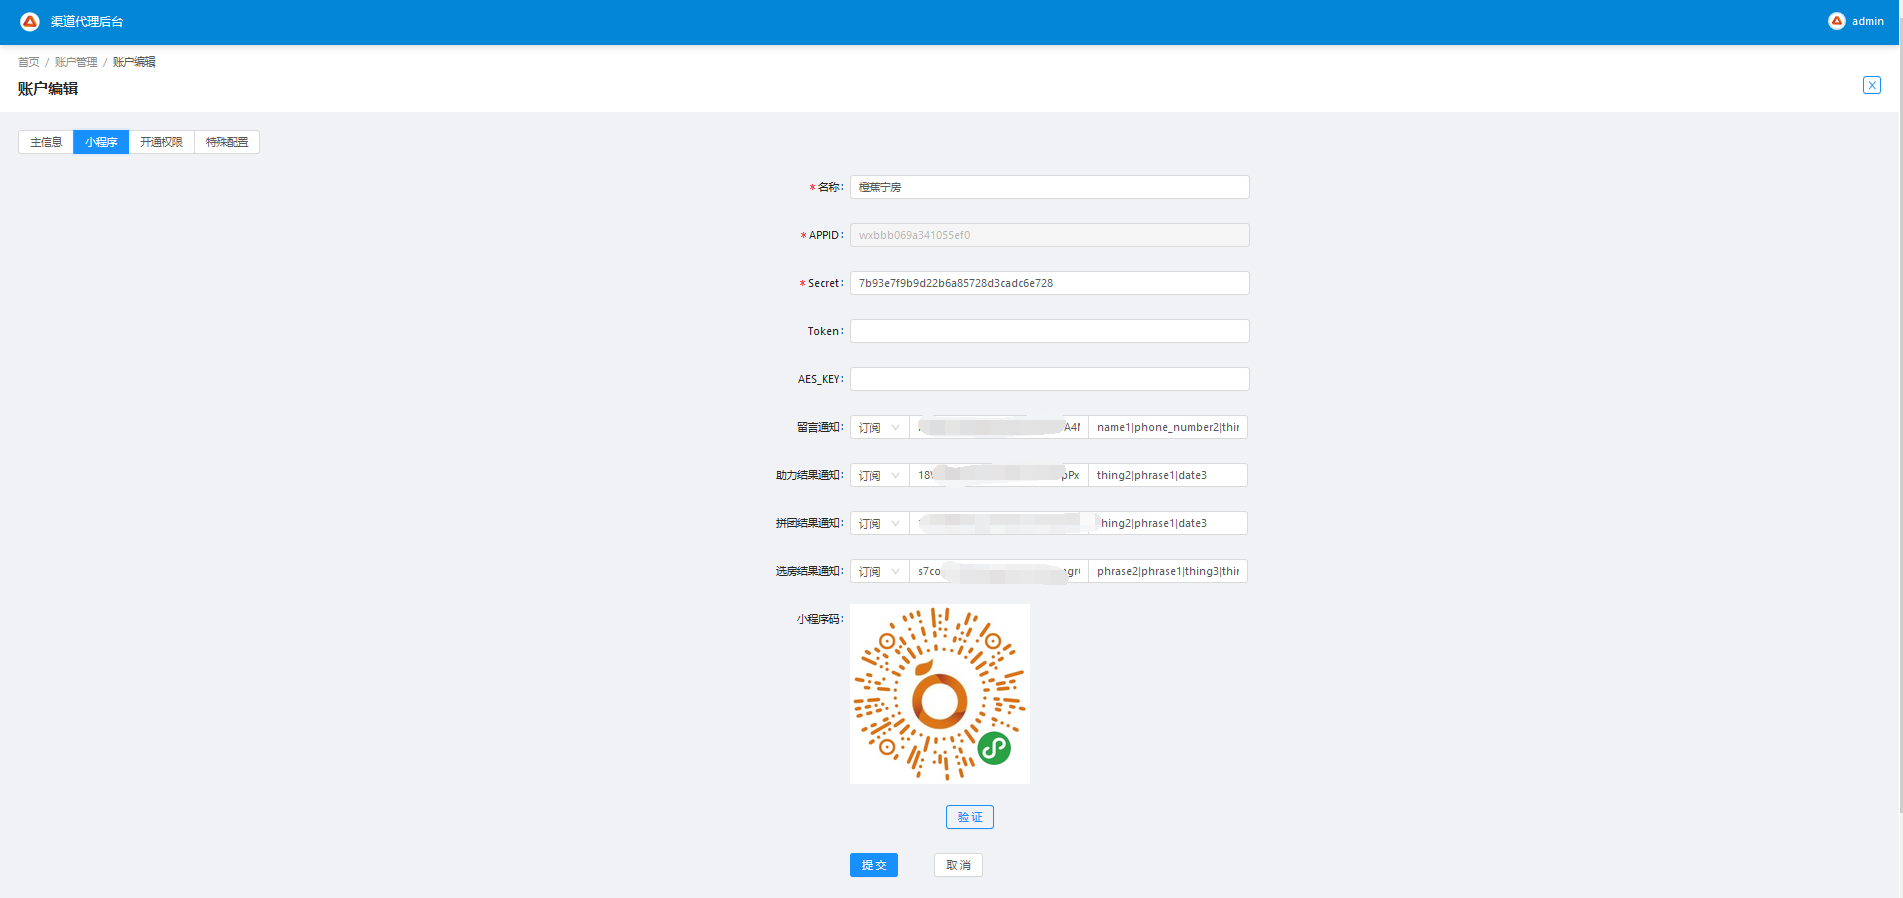Click the 渠道代理后台 title text
Image resolution: width=1903 pixels, height=898 pixels.
click(x=87, y=21)
